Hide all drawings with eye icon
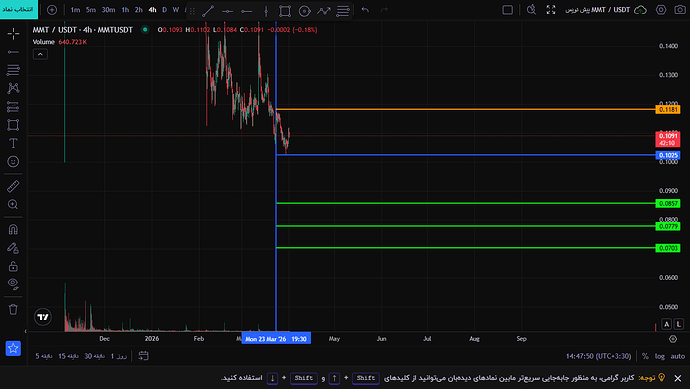The width and height of the screenshot is (690, 389). coord(13,284)
